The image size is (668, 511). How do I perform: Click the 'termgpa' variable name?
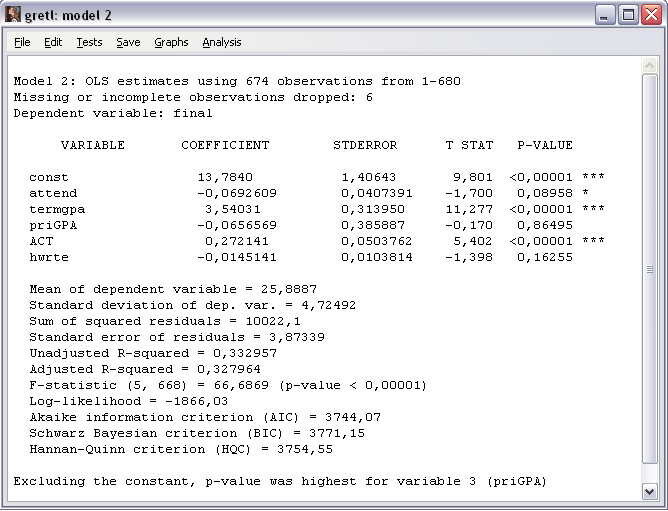coord(57,210)
